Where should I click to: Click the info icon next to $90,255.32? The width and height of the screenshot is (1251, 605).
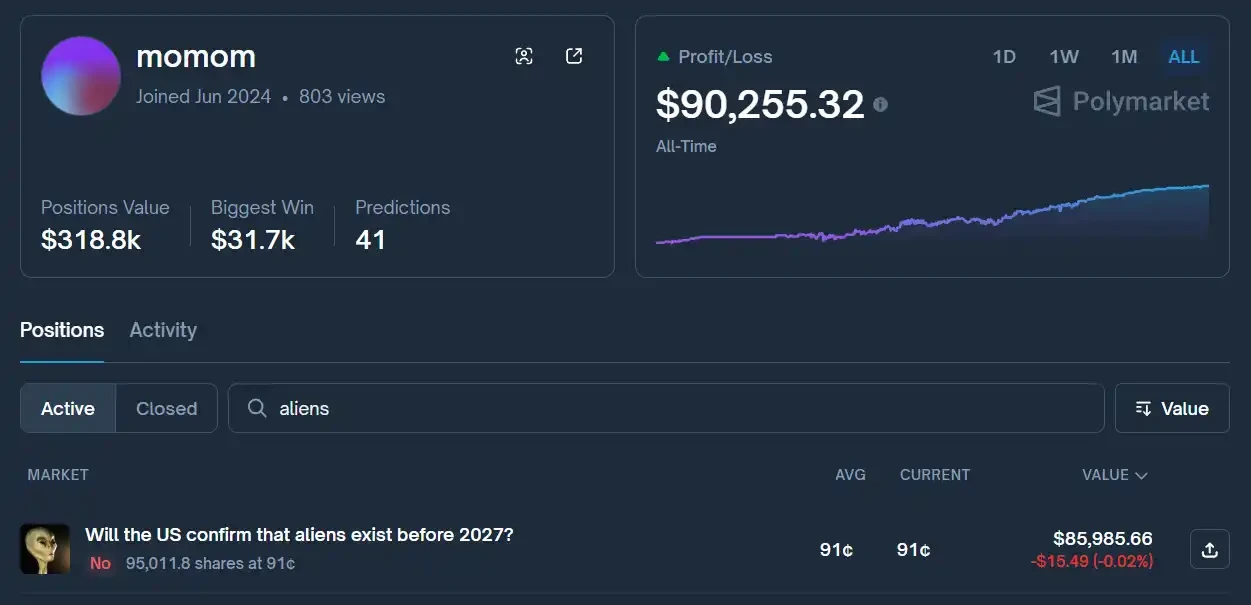click(x=880, y=104)
